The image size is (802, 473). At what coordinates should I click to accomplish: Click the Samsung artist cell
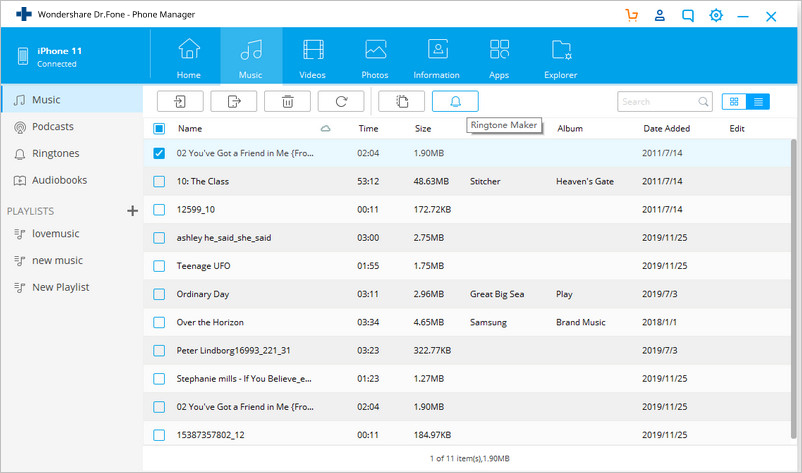488,322
